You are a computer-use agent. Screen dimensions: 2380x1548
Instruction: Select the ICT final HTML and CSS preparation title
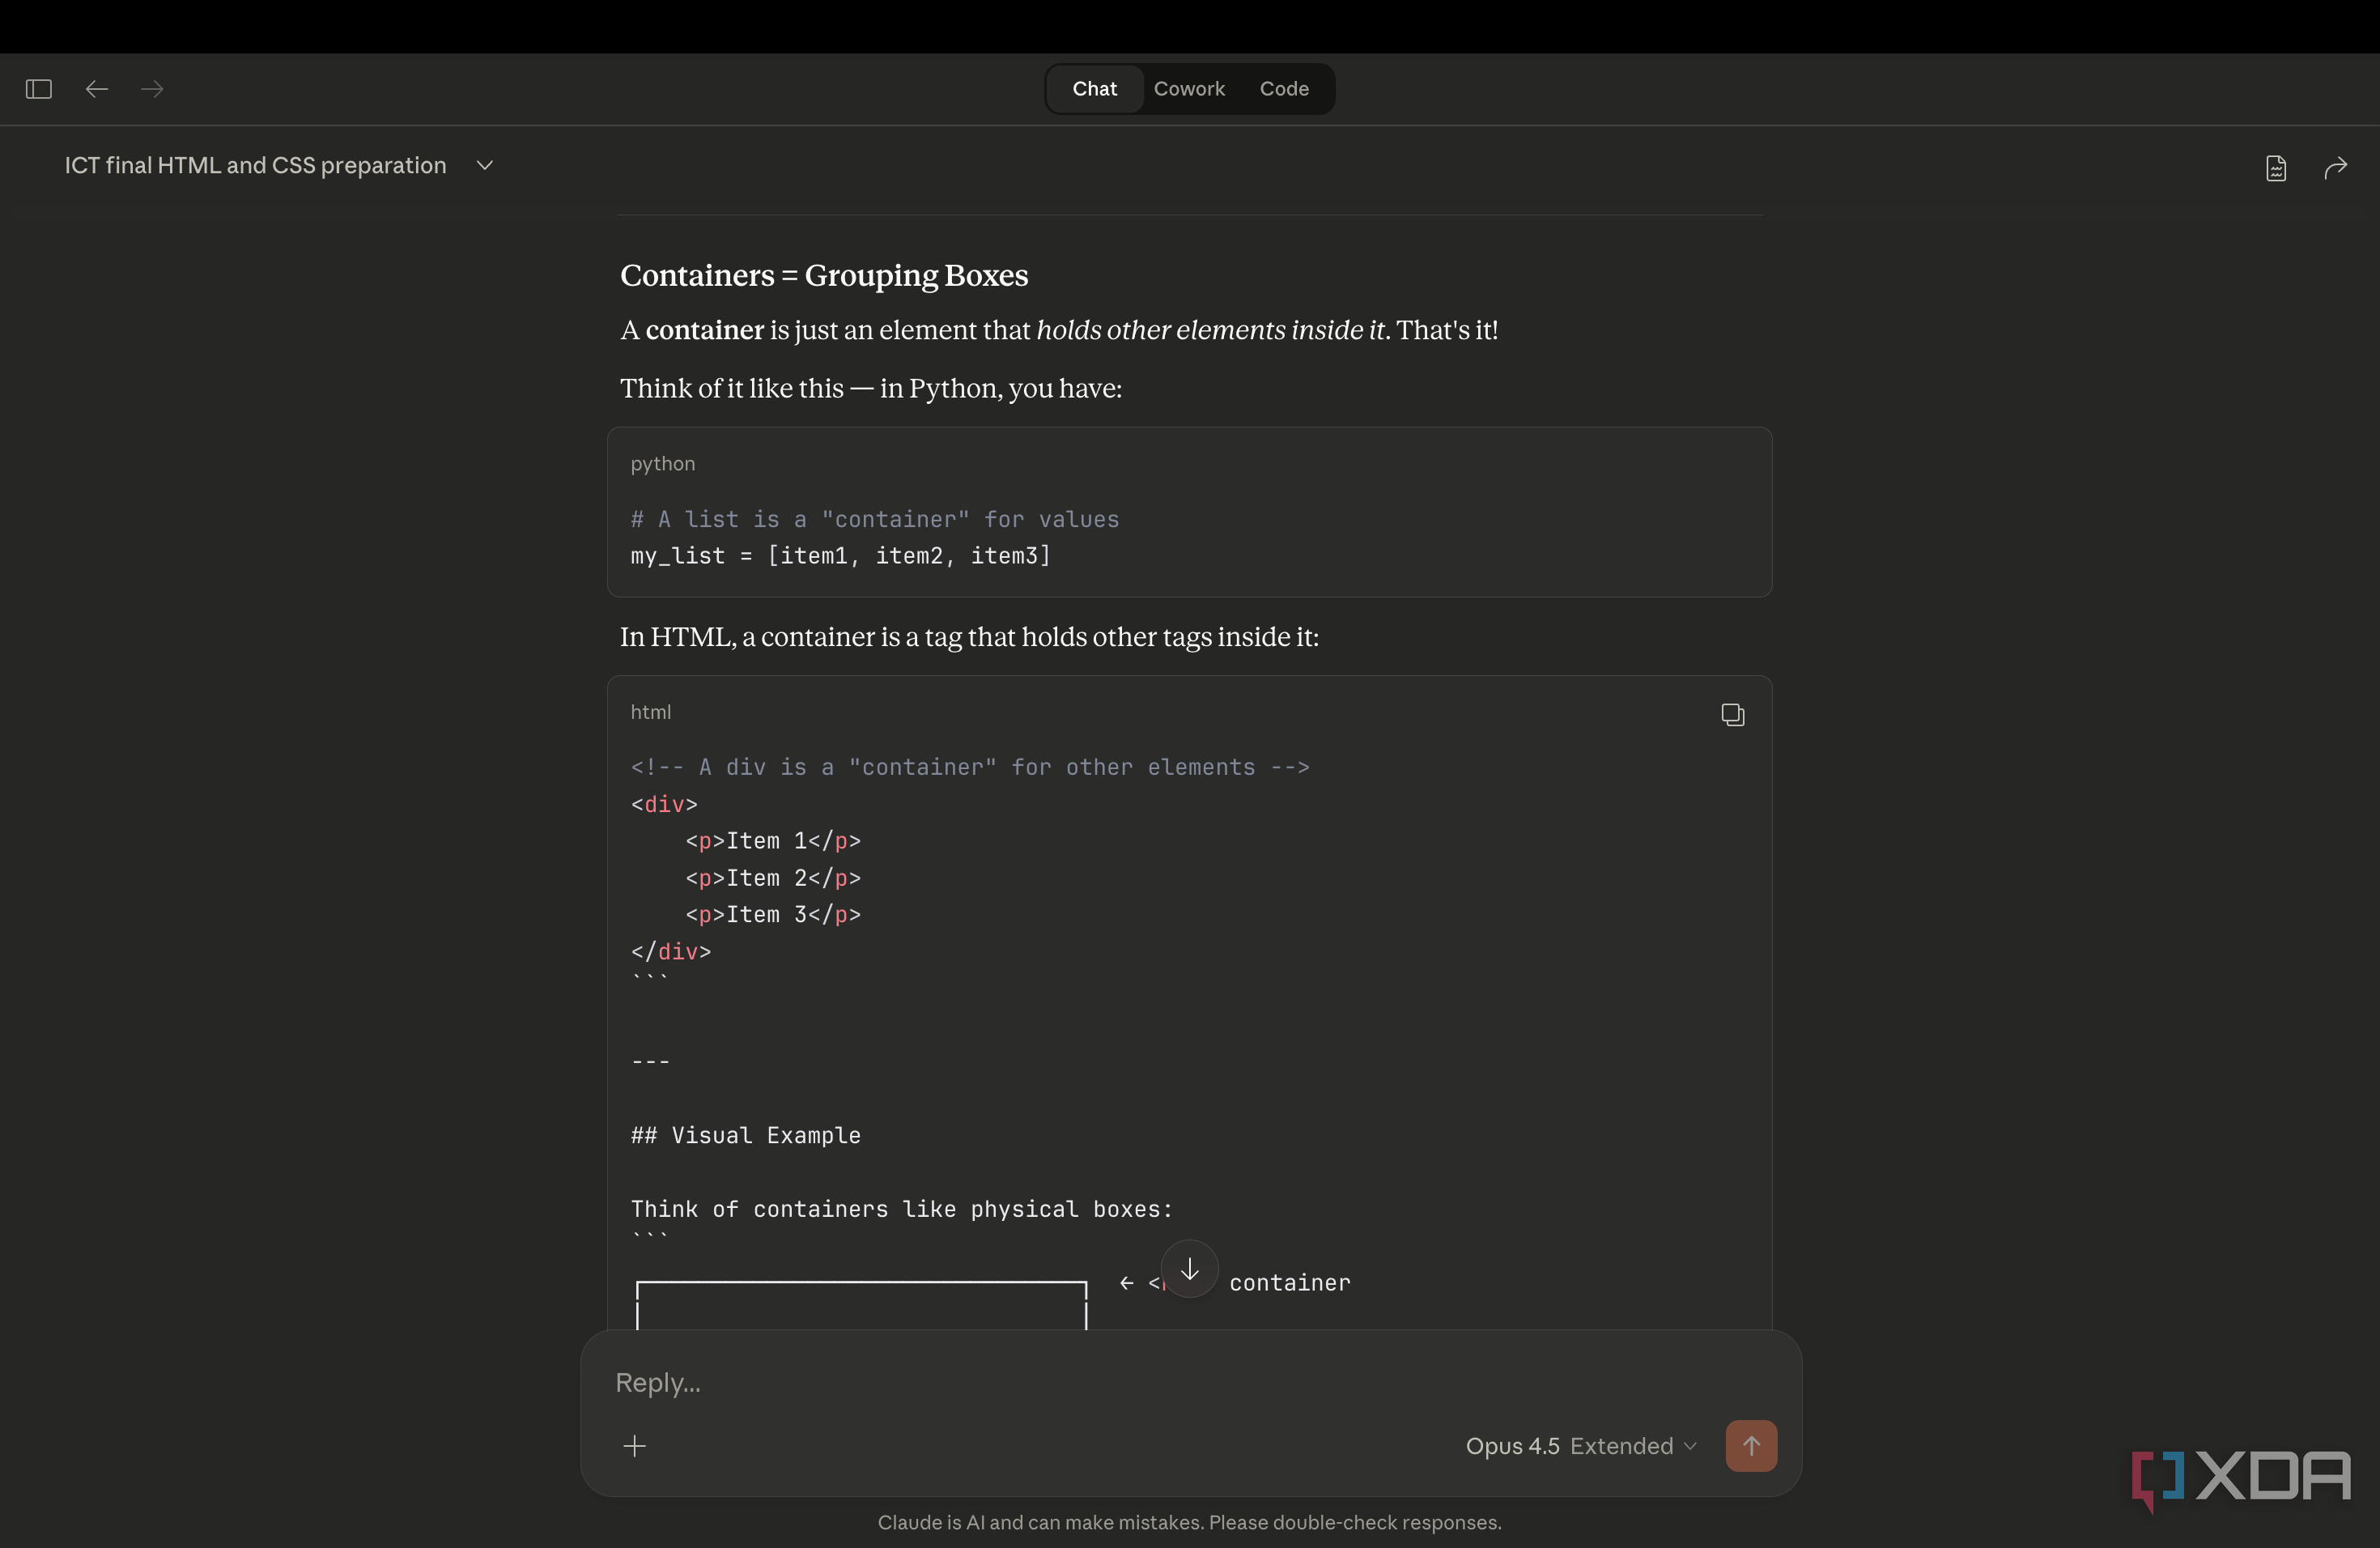tap(255, 165)
